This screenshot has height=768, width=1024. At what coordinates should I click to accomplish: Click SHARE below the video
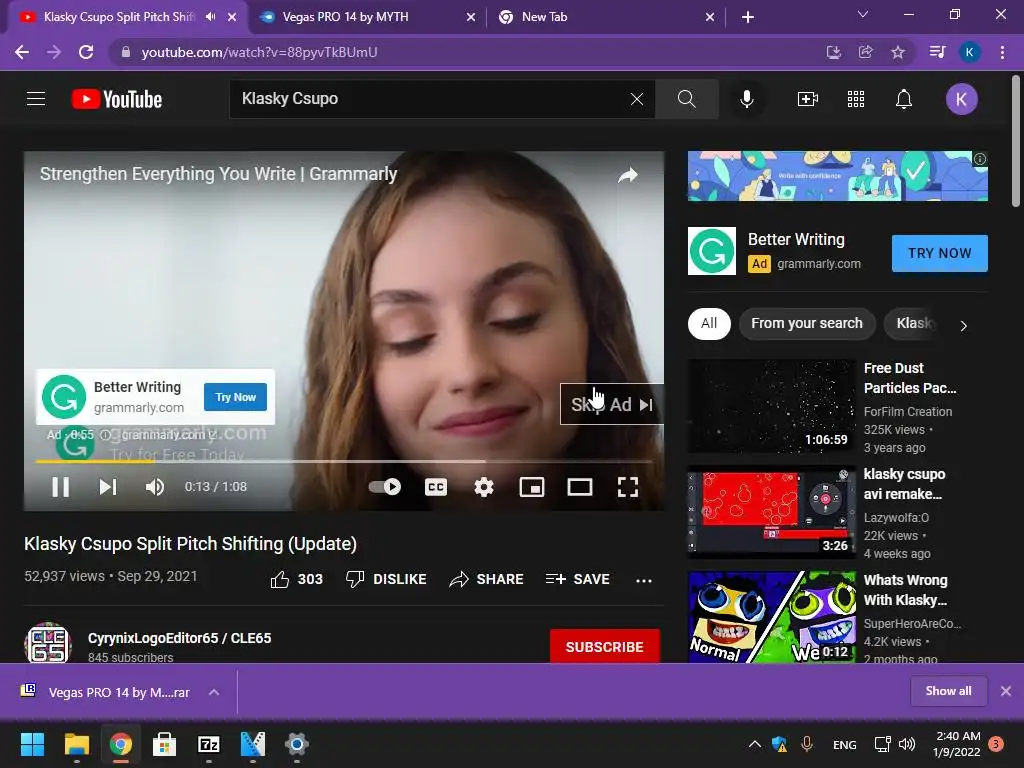click(x=487, y=580)
